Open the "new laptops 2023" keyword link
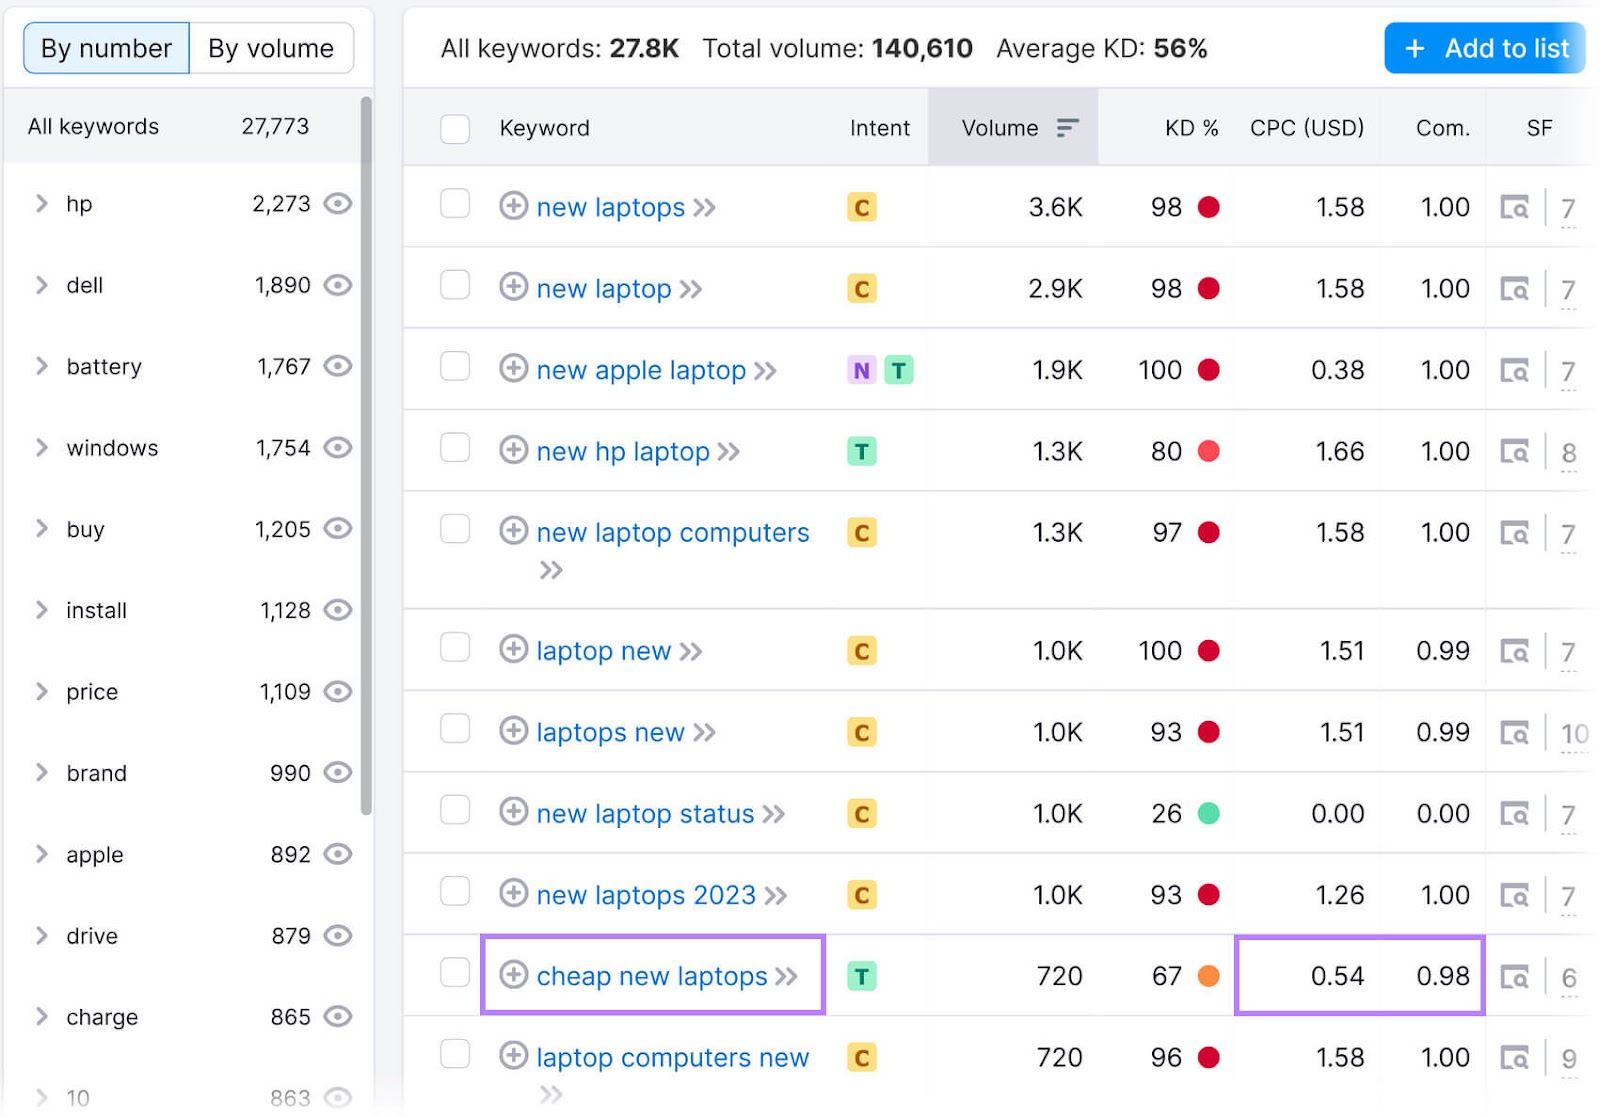The image size is (1600, 1117). coord(646,894)
